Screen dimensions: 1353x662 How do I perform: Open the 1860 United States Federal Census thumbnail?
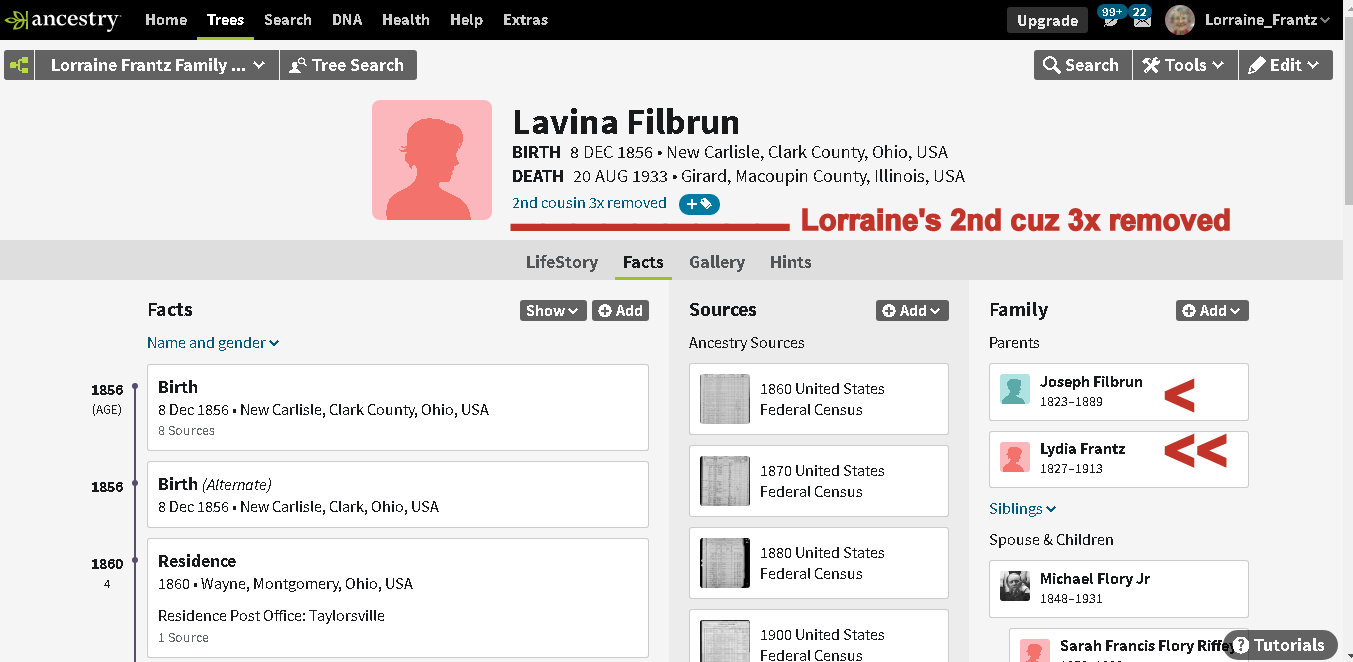(725, 399)
